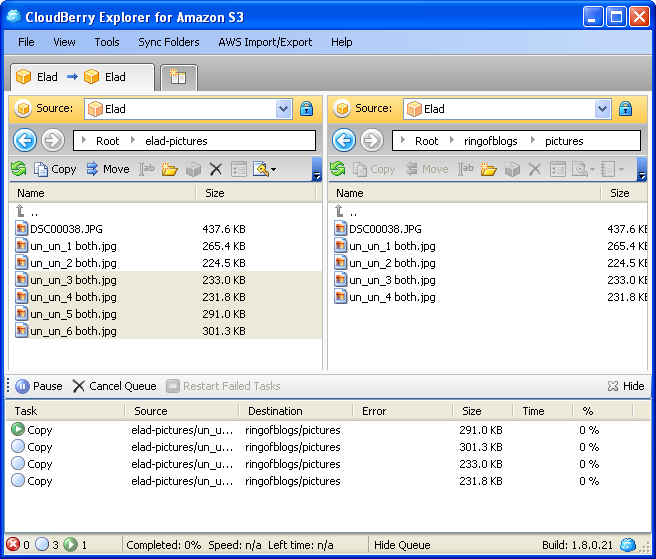
Task: Move selected files from left pane
Action: (108, 169)
